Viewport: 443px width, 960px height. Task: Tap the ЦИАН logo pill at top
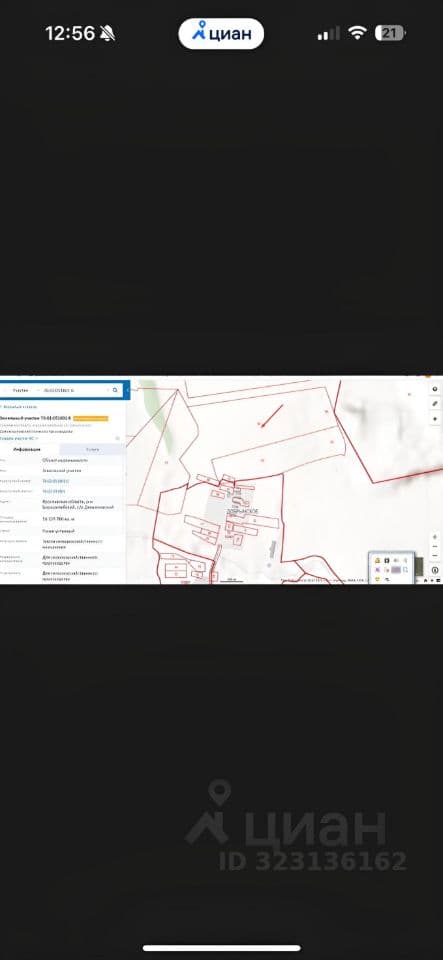point(221,34)
